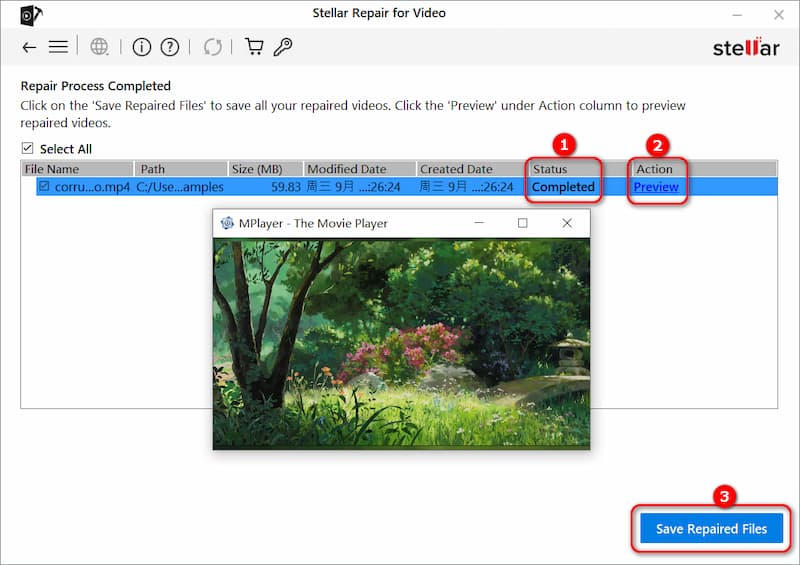Viewport: 800px width, 565px height.
Task: Click the Completed status cell
Action: [563, 187]
